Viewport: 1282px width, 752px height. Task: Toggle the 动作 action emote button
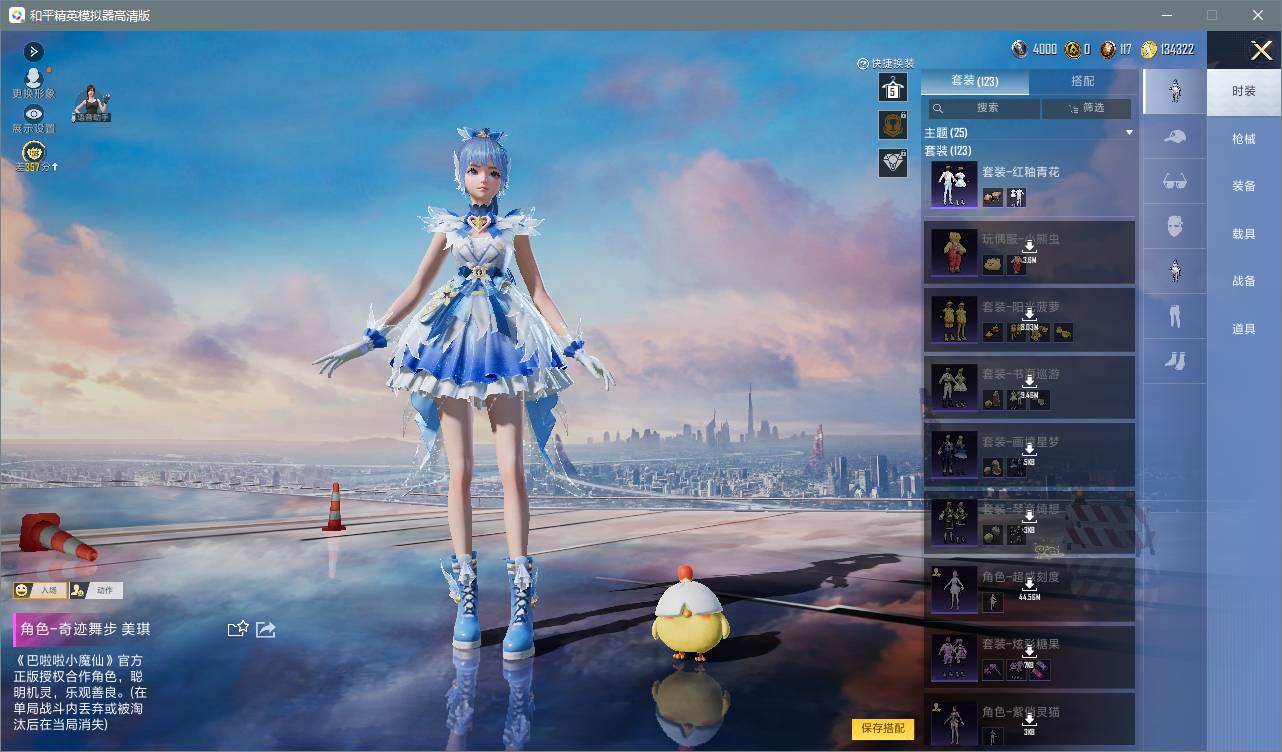click(98, 590)
